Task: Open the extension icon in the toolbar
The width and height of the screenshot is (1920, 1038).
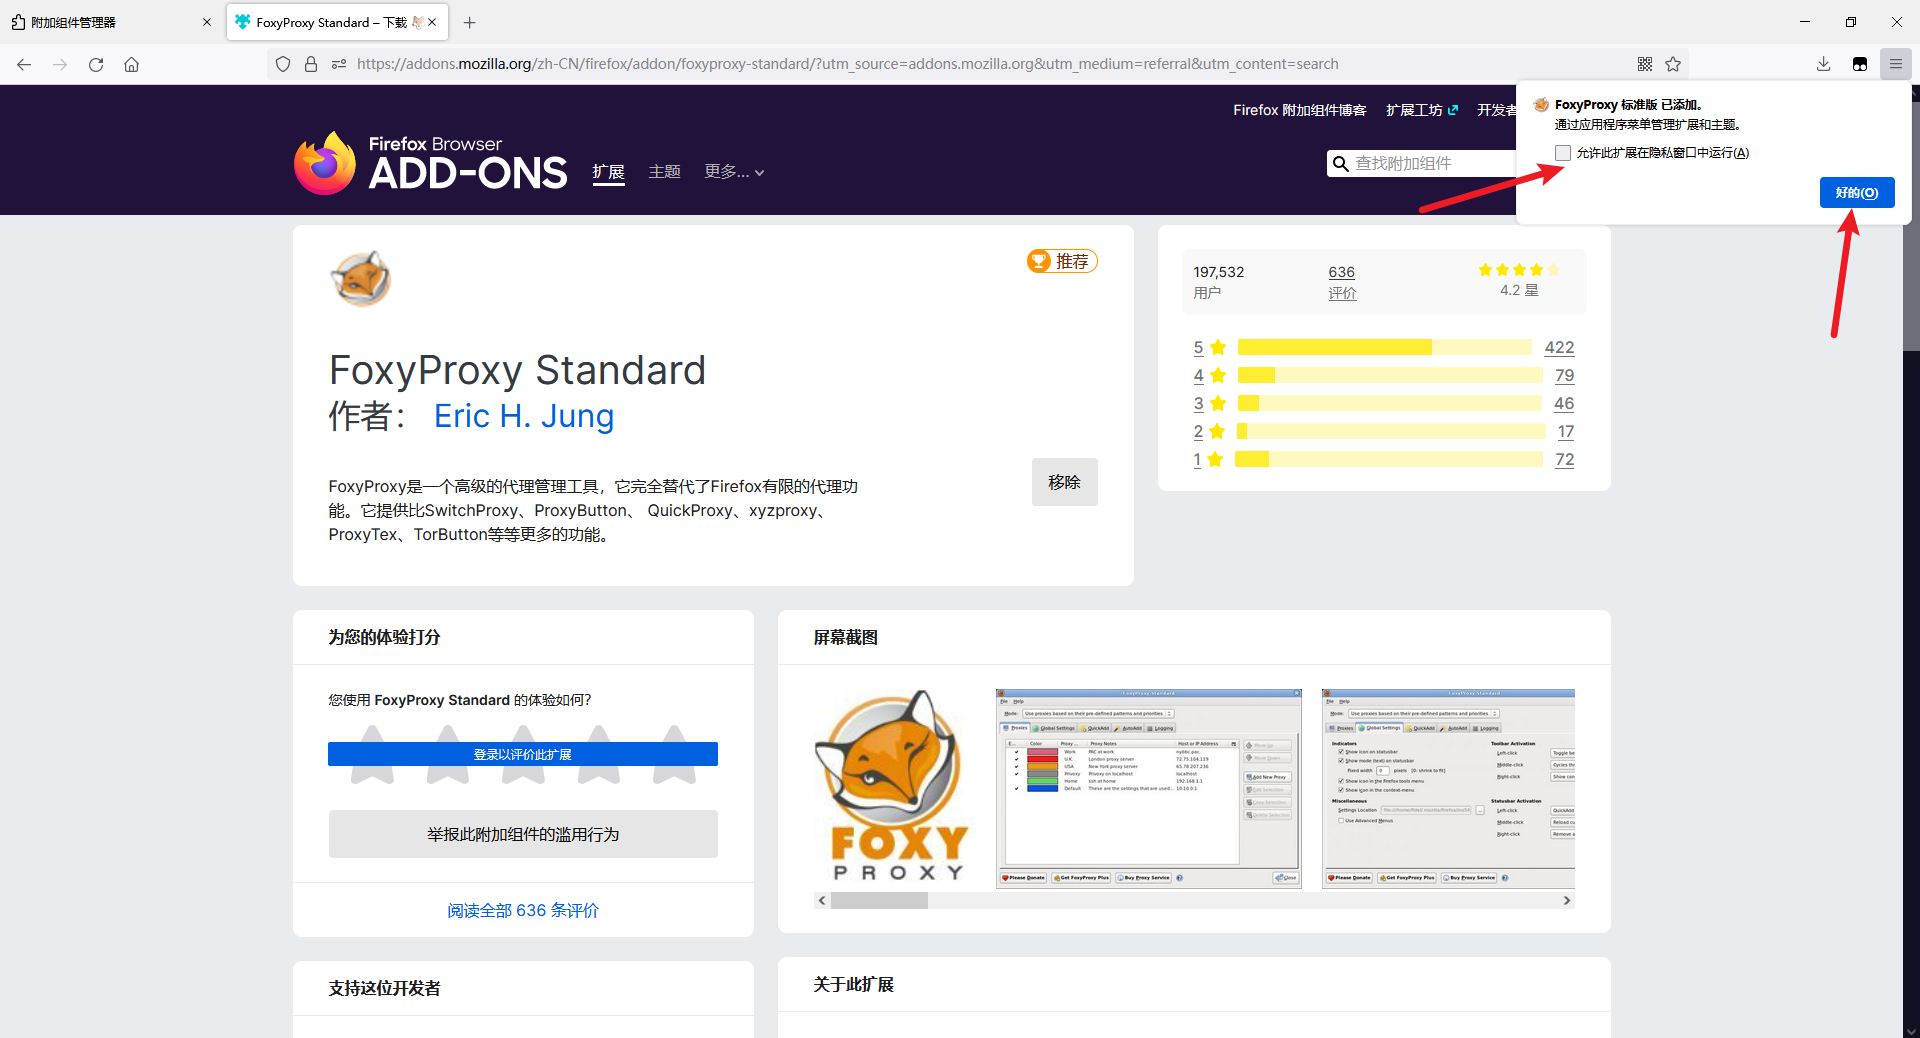Action: [x=1860, y=64]
